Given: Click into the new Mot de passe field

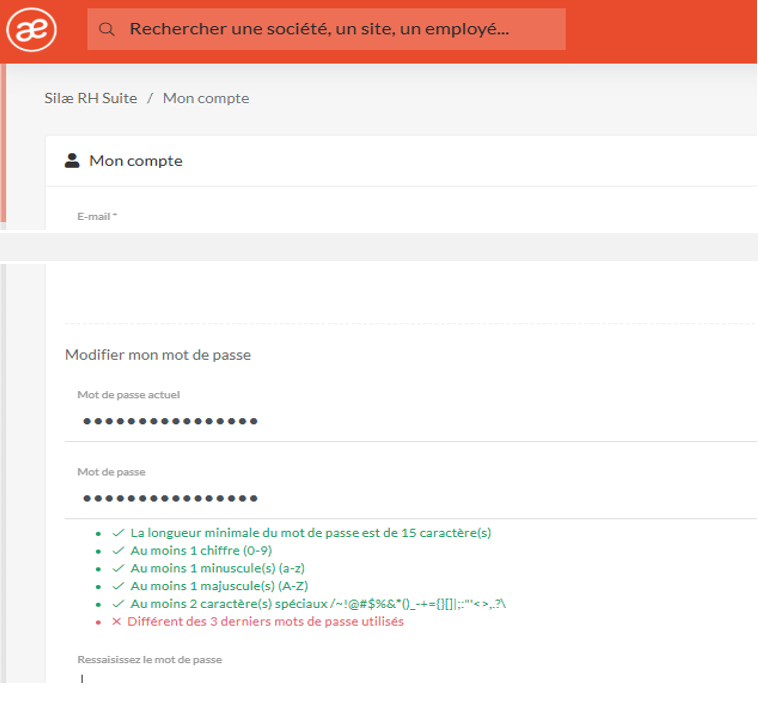Looking at the screenshot, I should [400, 498].
